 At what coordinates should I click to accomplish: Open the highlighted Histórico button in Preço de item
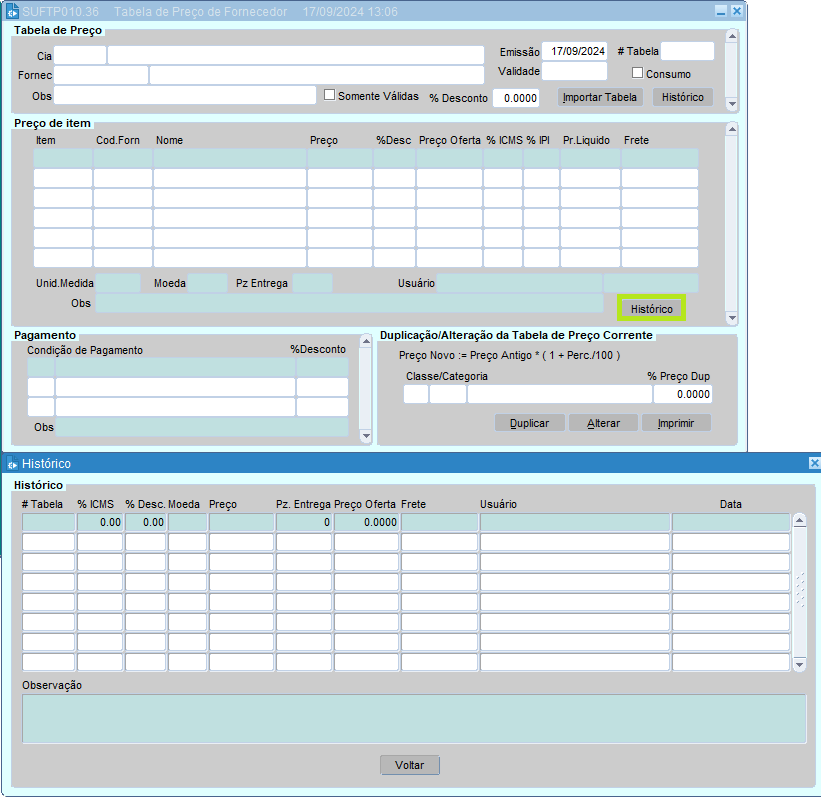coord(651,309)
